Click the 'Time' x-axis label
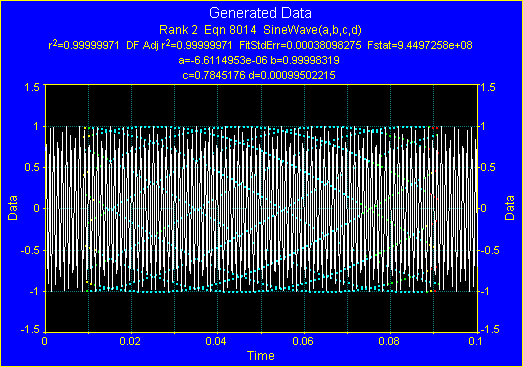This screenshot has height=367, width=523. 260,356
